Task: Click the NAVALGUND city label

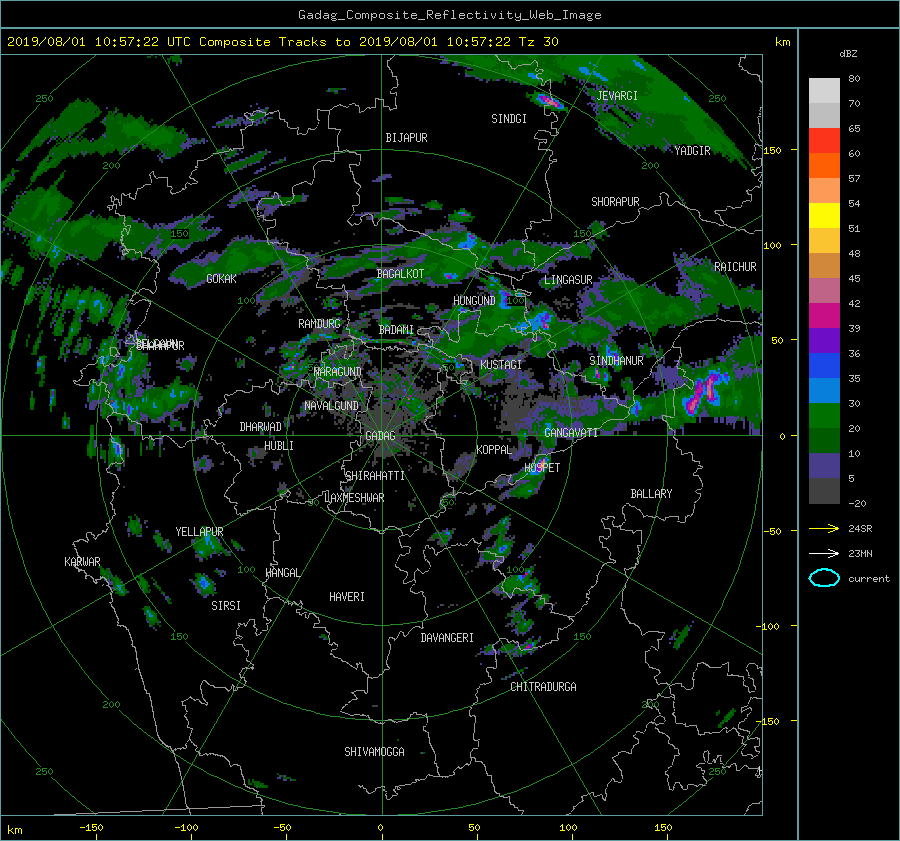Action: click(x=331, y=406)
